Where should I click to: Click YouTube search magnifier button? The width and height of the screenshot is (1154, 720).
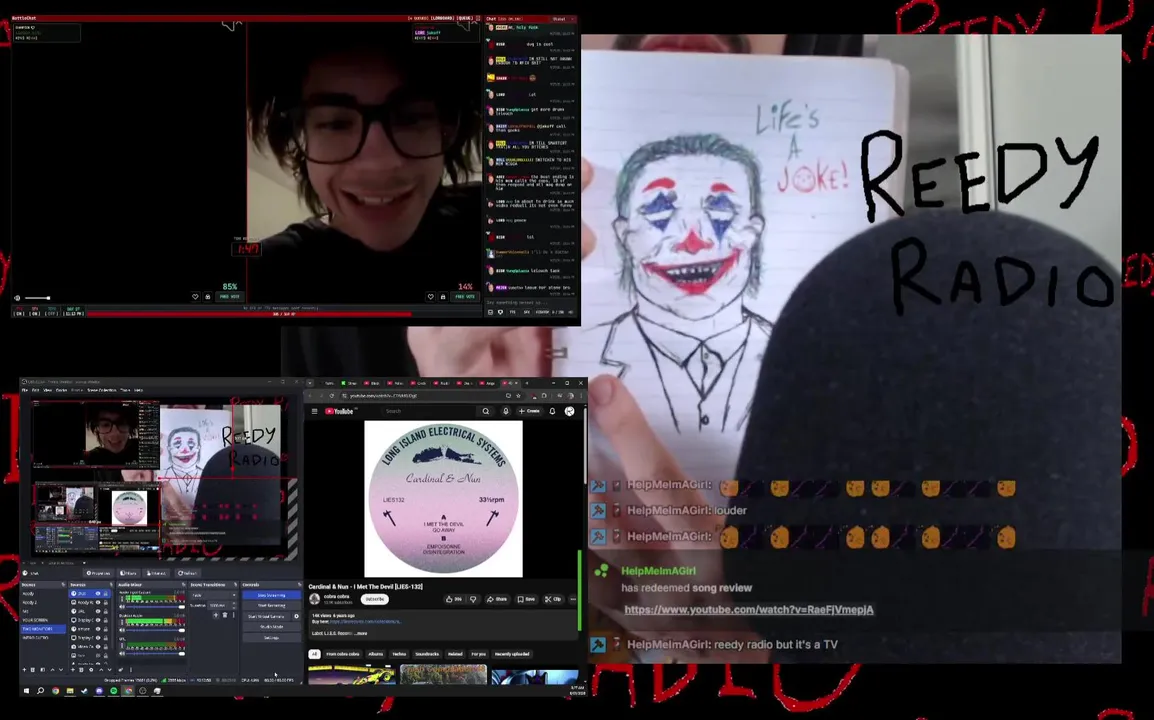(486, 412)
